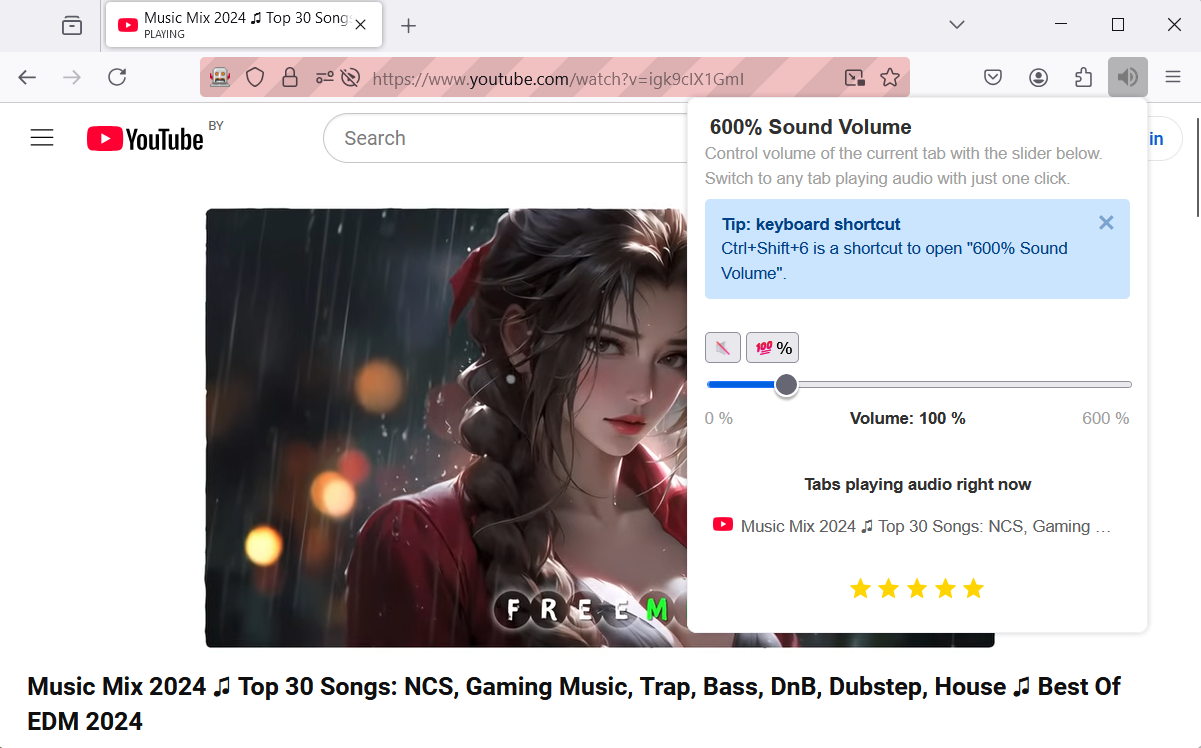
Task: Bookmark this page with the star
Action: pos(890,77)
